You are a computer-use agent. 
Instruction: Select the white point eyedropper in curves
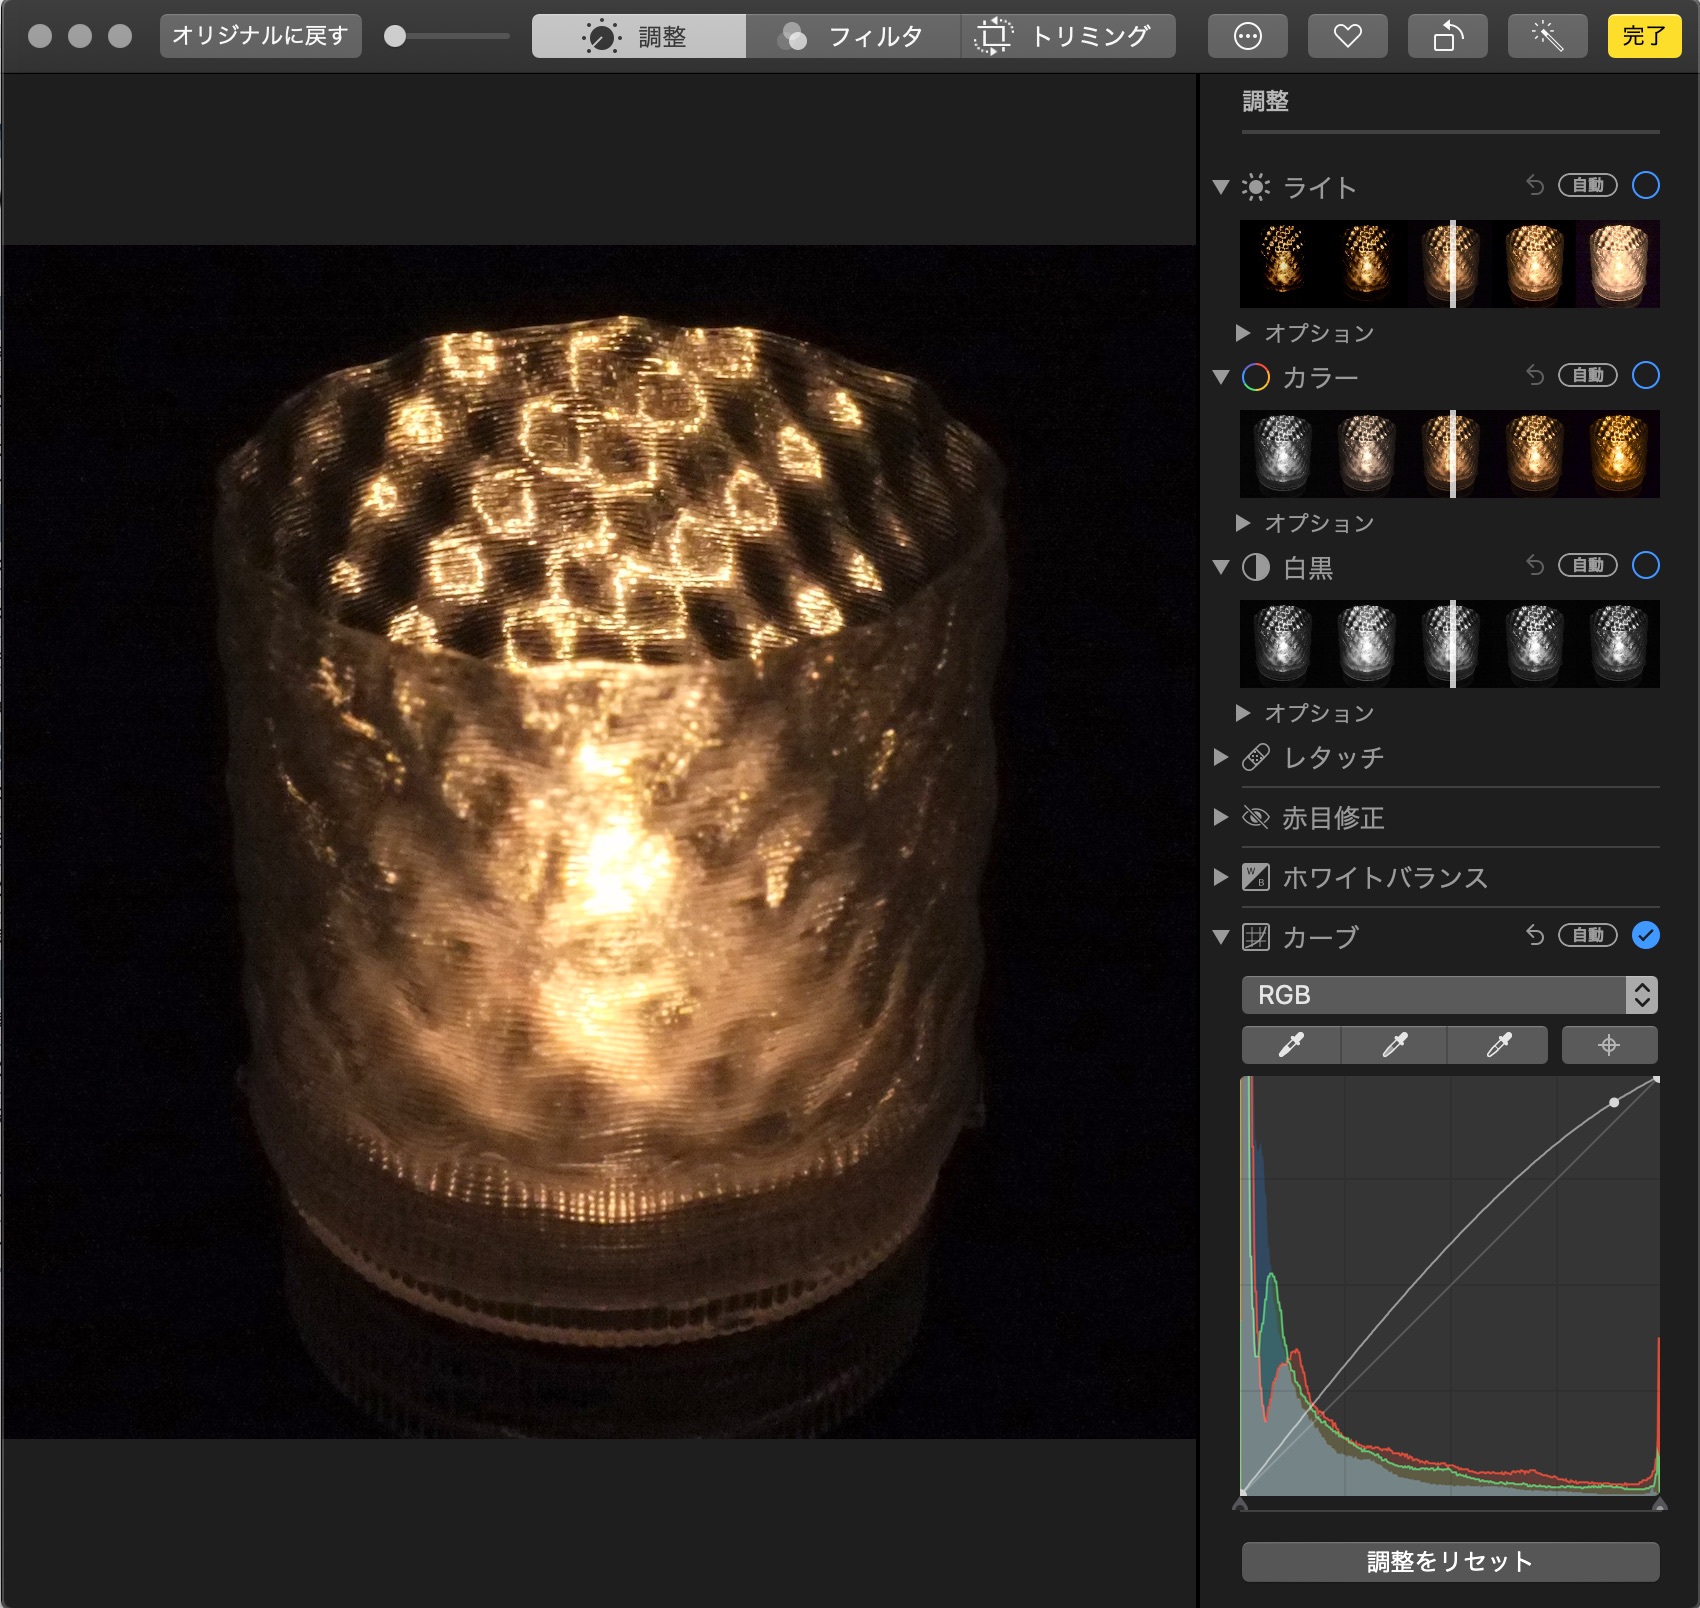1498,1045
